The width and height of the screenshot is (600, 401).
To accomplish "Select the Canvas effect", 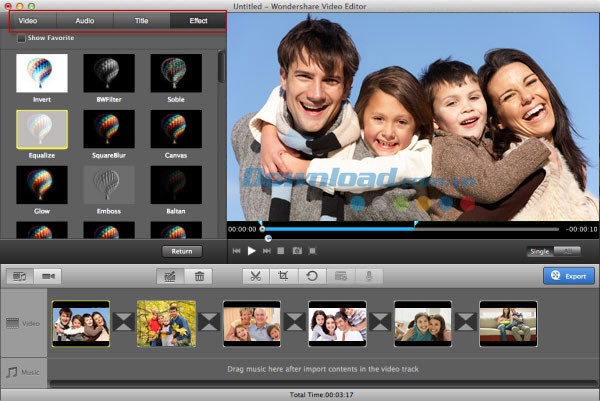I will click(176, 129).
